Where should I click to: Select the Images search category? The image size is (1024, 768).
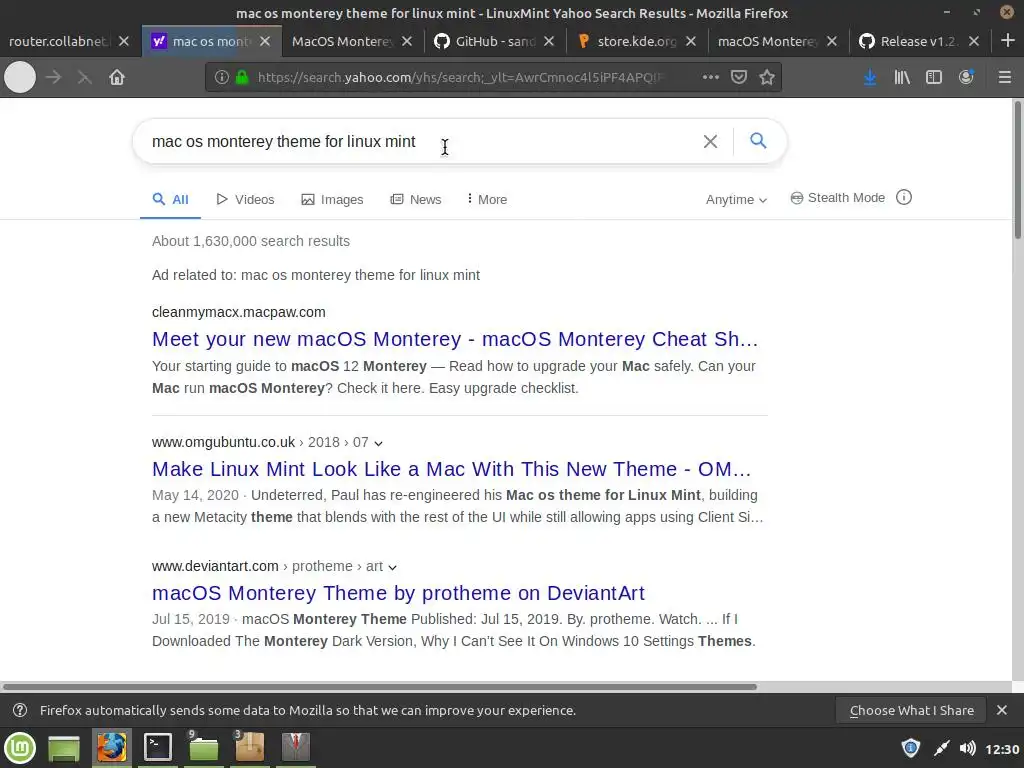[x=332, y=199]
